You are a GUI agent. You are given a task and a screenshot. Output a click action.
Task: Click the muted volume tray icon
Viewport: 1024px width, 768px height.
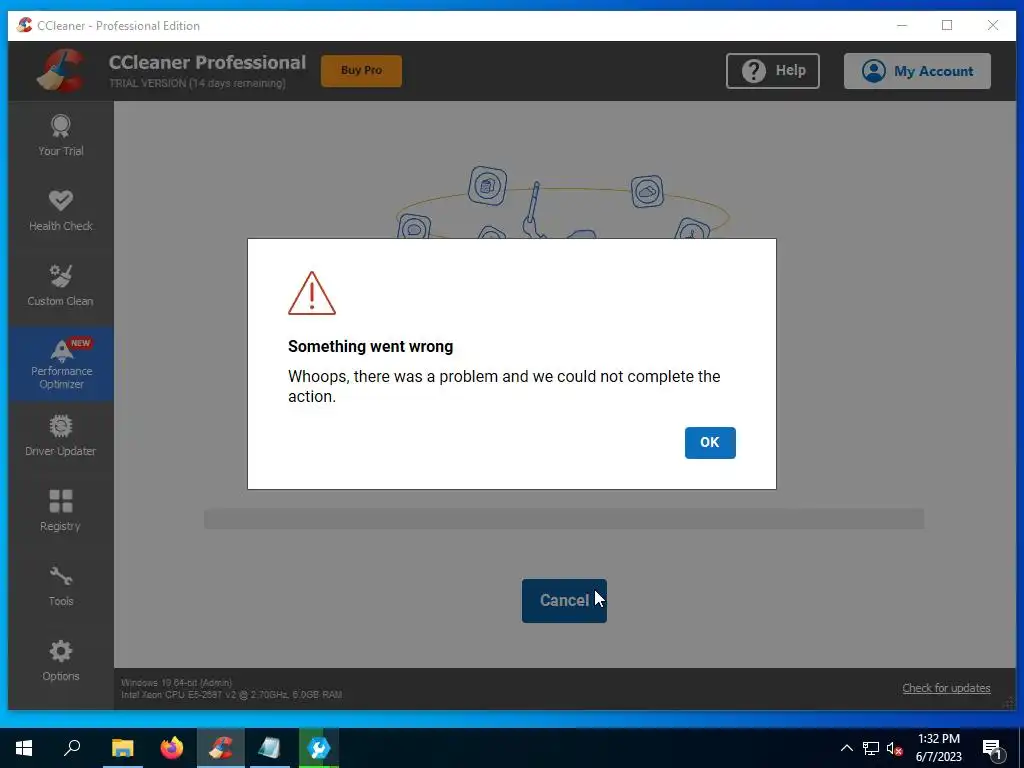894,748
